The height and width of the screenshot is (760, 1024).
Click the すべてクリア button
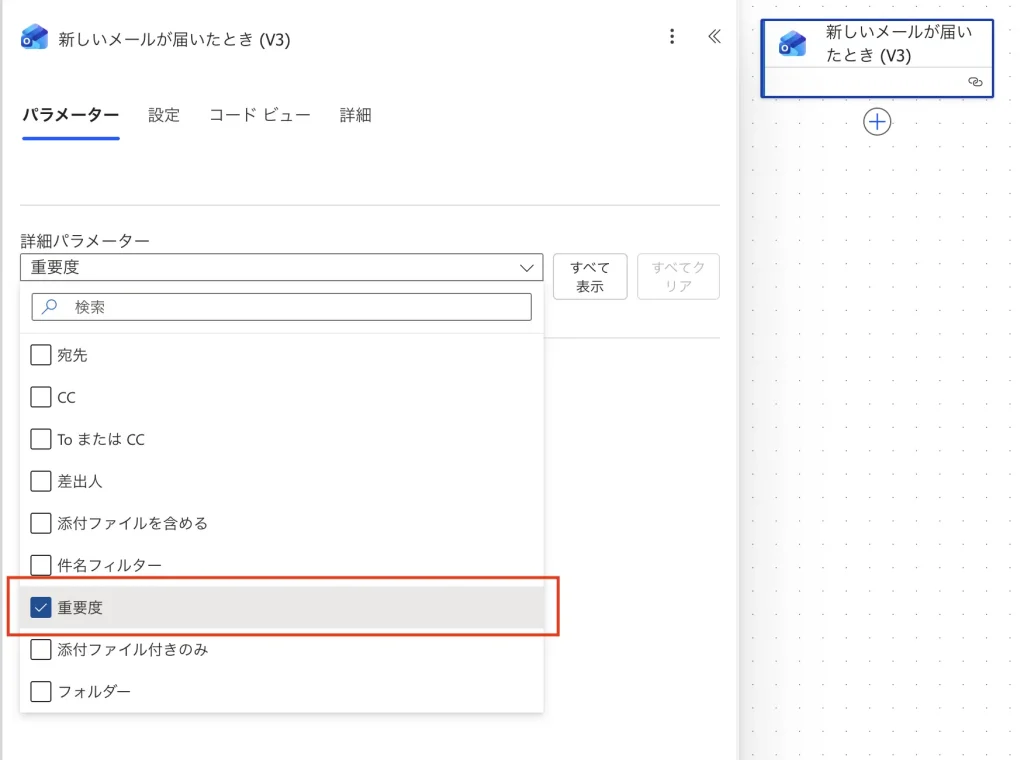[x=678, y=277]
